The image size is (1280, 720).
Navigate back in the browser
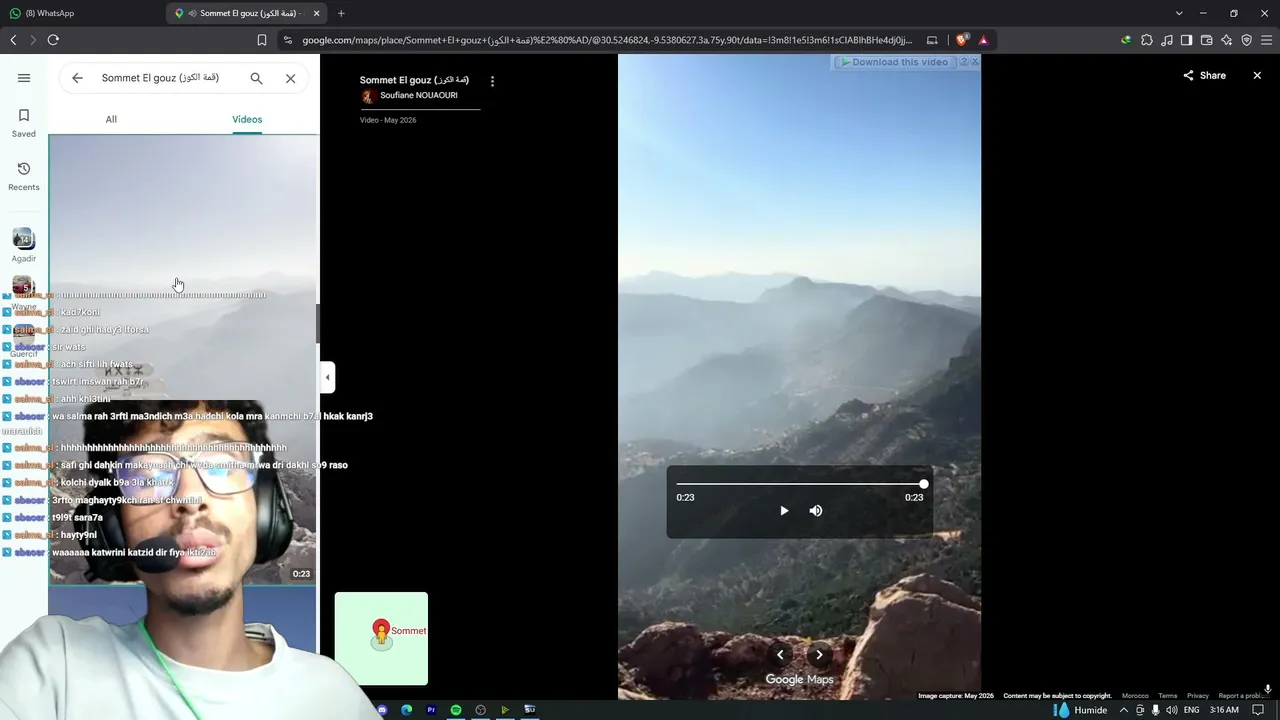coord(13,40)
